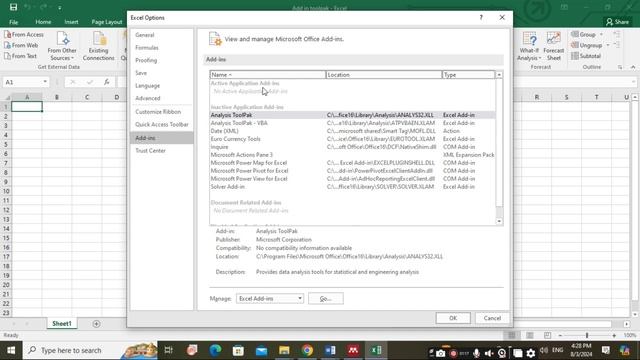Click the insert function fx icon
This screenshot has height=360, width=640.
(107, 82)
